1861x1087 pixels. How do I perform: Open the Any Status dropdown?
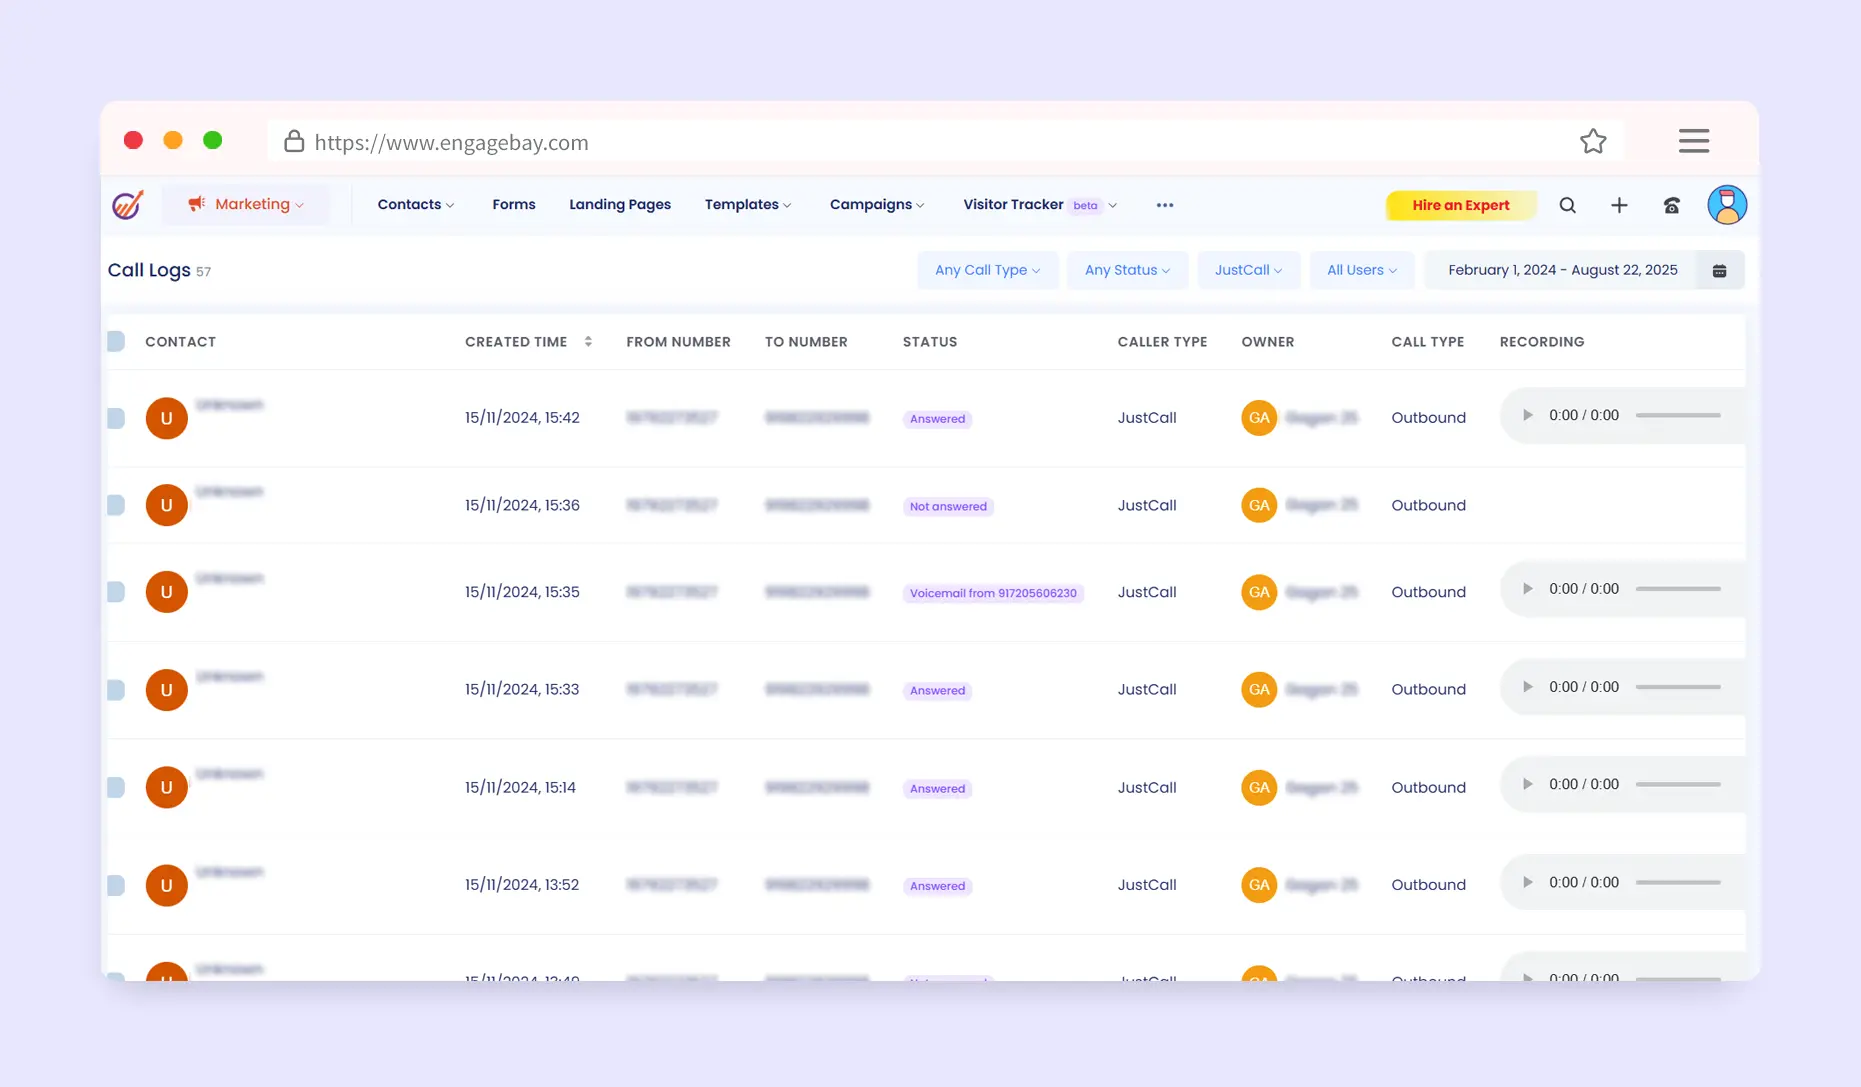[x=1126, y=270]
